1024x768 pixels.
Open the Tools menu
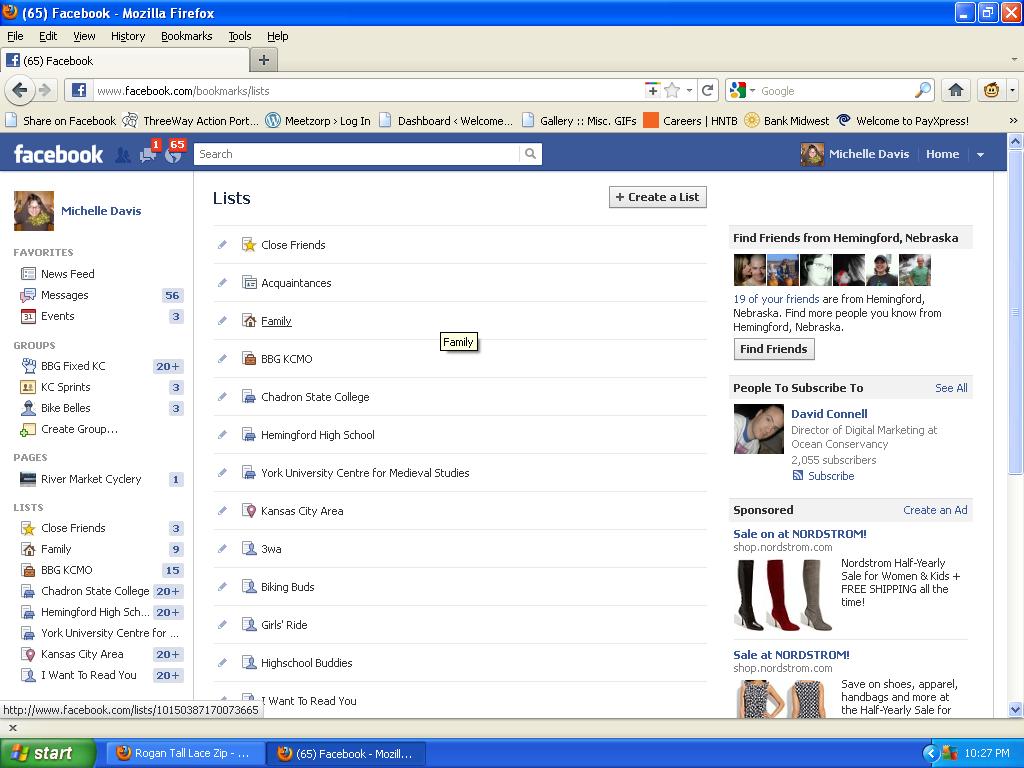click(240, 36)
